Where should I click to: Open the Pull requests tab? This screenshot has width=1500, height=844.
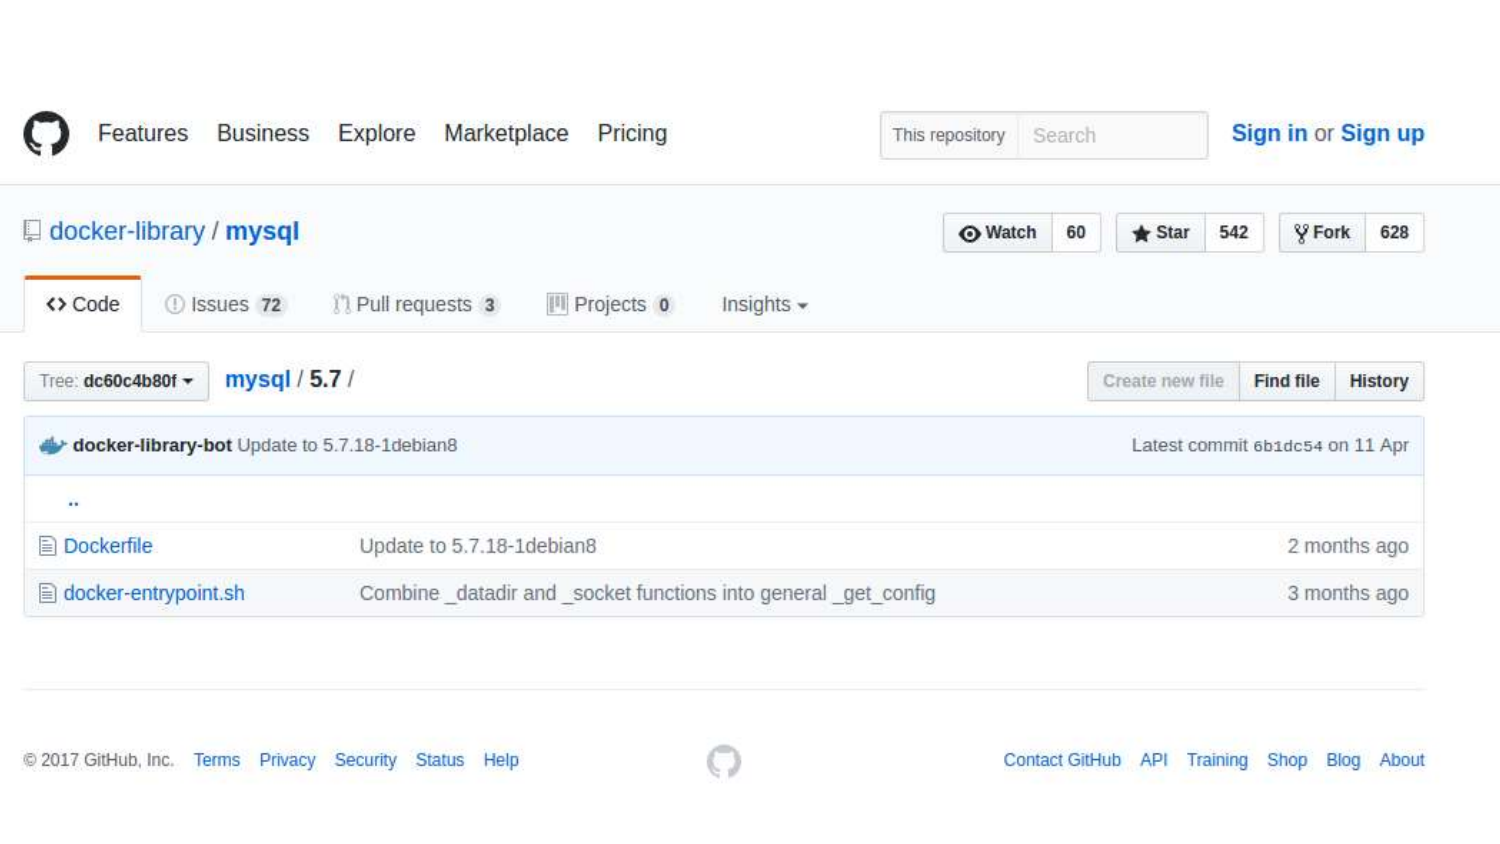[415, 305]
